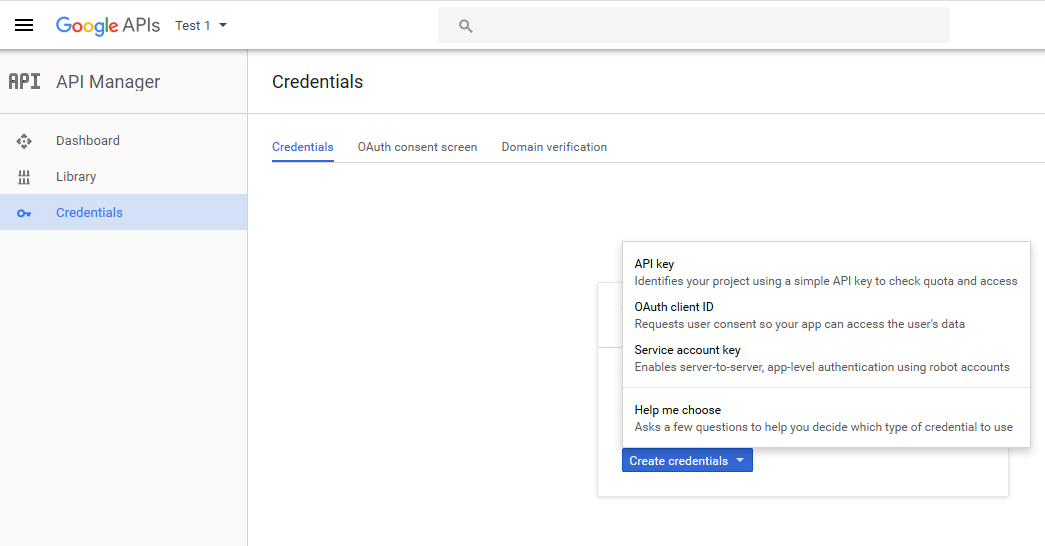Click the Dashboard sidebar icon
Viewport: 1045px width, 546px height.
tap(24, 141)
